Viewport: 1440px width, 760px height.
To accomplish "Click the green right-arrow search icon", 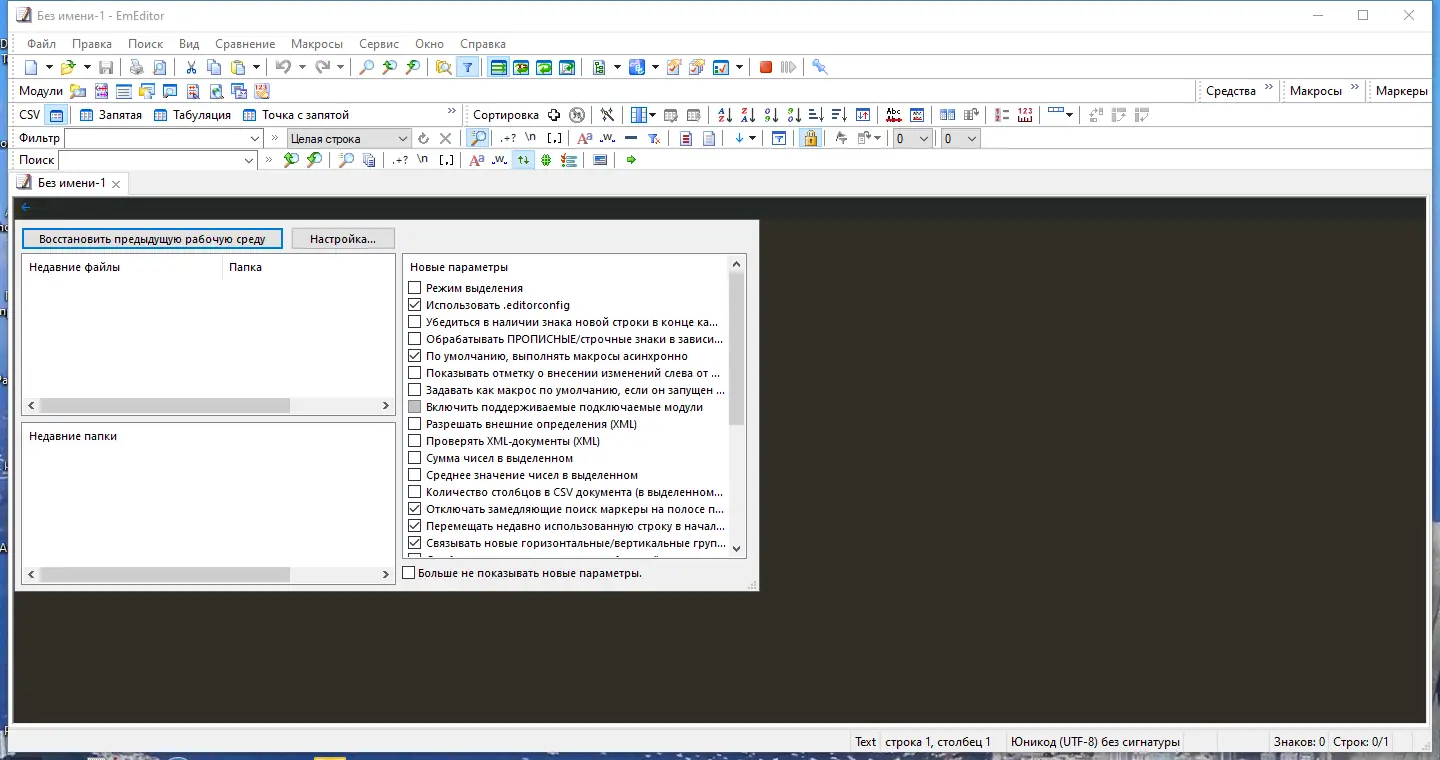I will (631, 160).
